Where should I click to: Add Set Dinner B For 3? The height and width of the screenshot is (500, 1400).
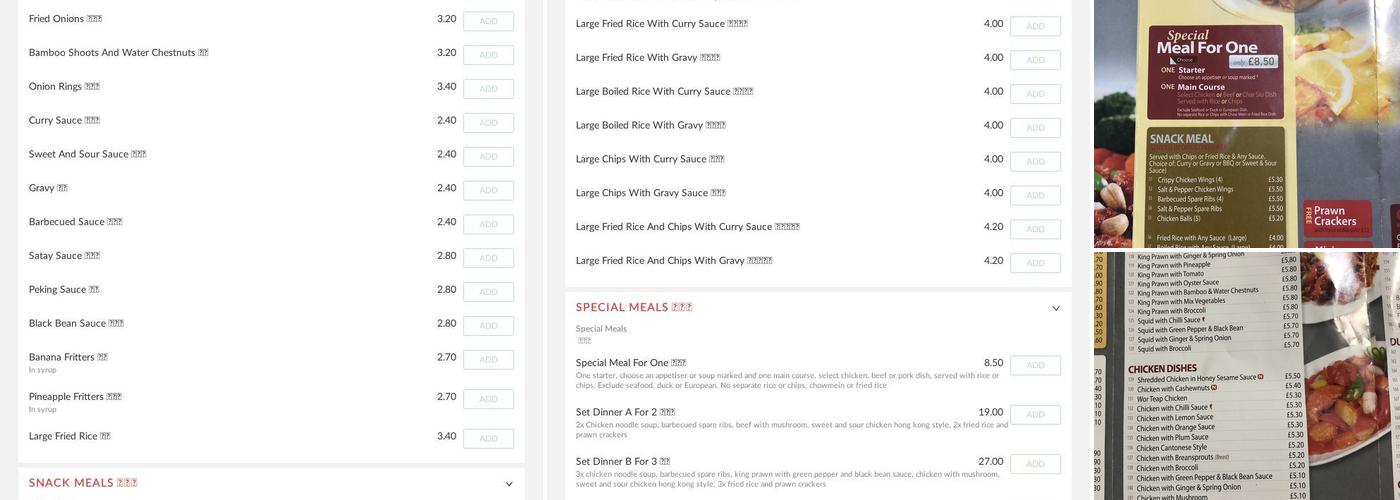[x=1035, y=464]
